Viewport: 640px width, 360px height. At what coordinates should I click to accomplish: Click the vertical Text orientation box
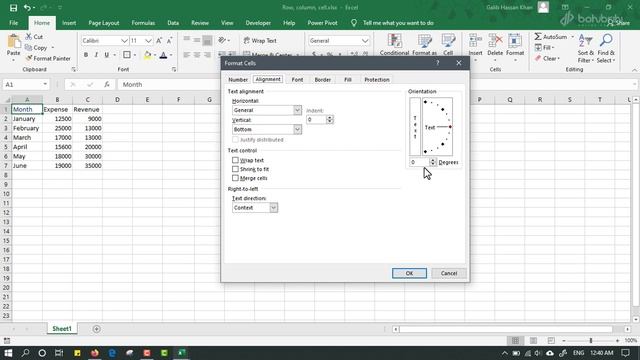coord(415,127)
